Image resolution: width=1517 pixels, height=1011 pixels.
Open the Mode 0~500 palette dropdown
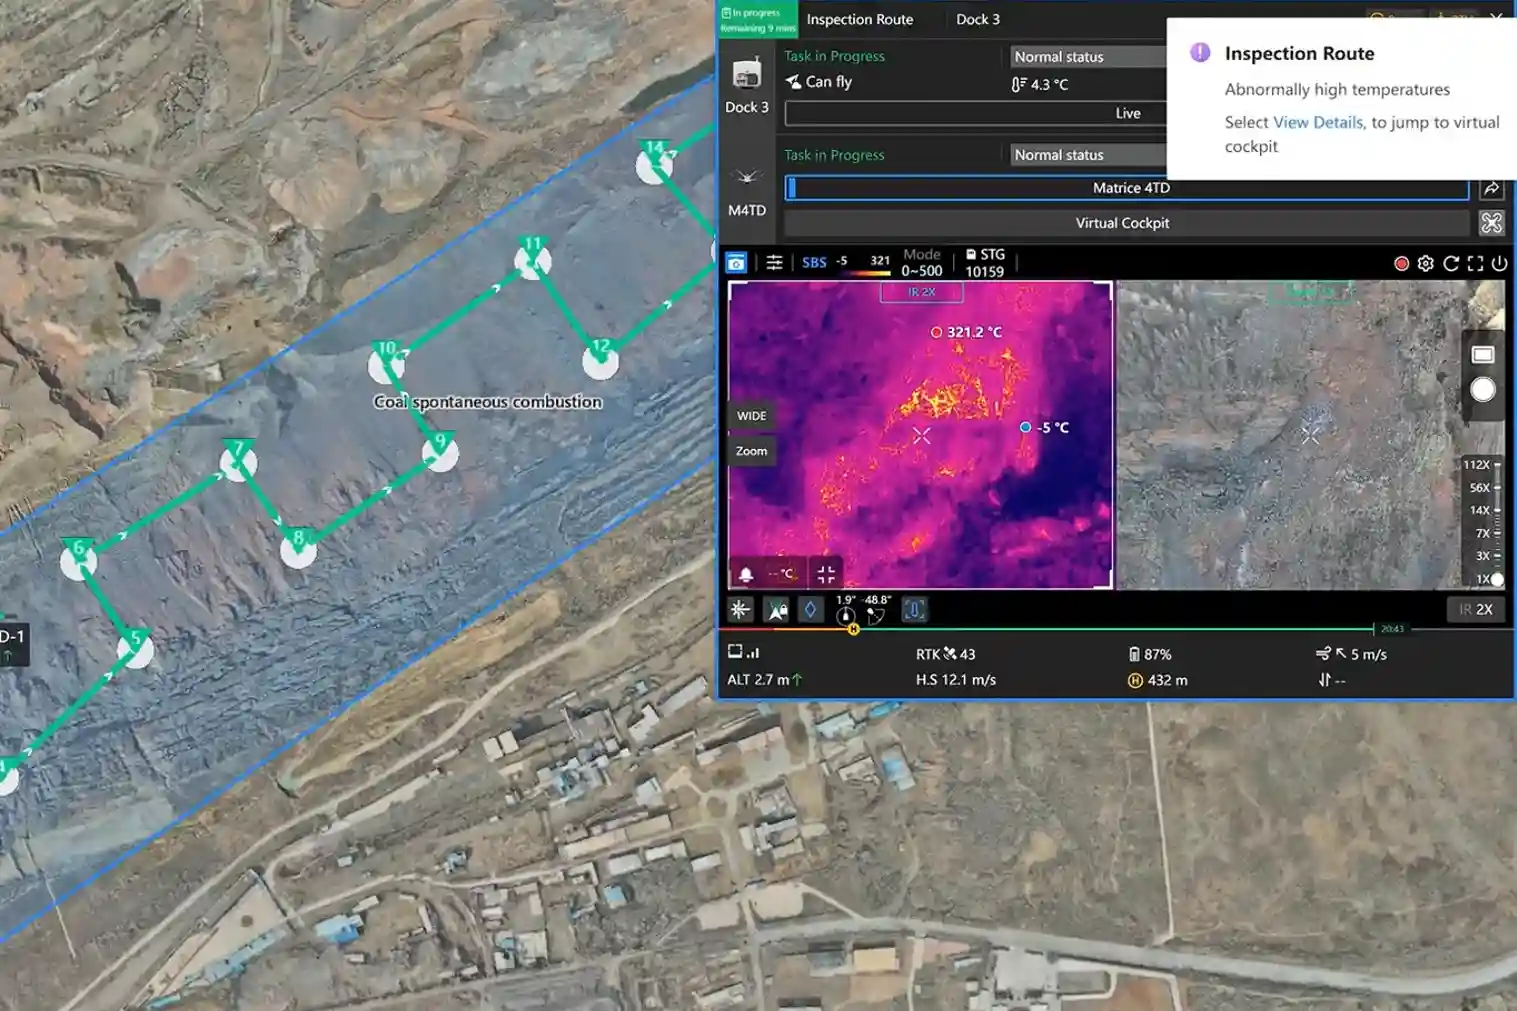coord(920,262)
